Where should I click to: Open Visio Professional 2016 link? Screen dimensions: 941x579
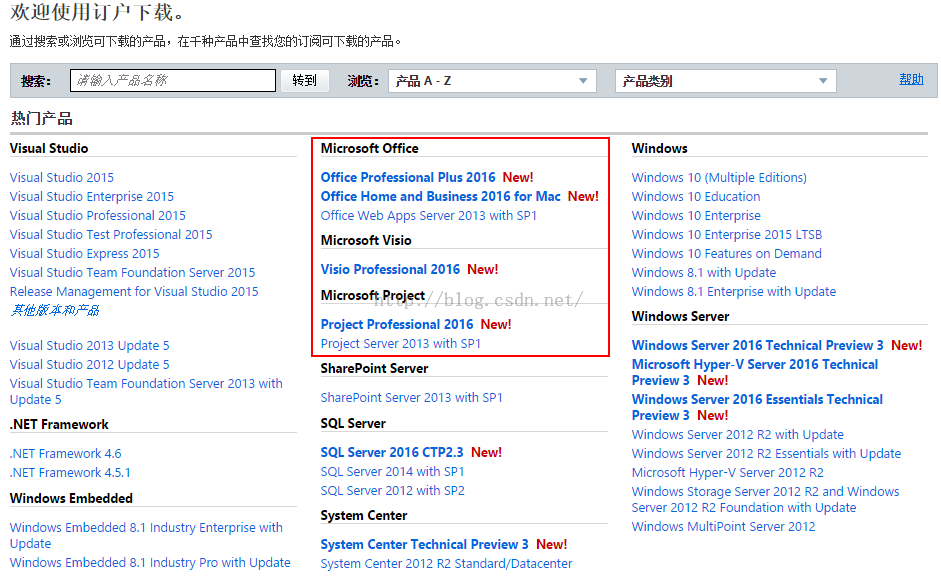coord(390,269)
